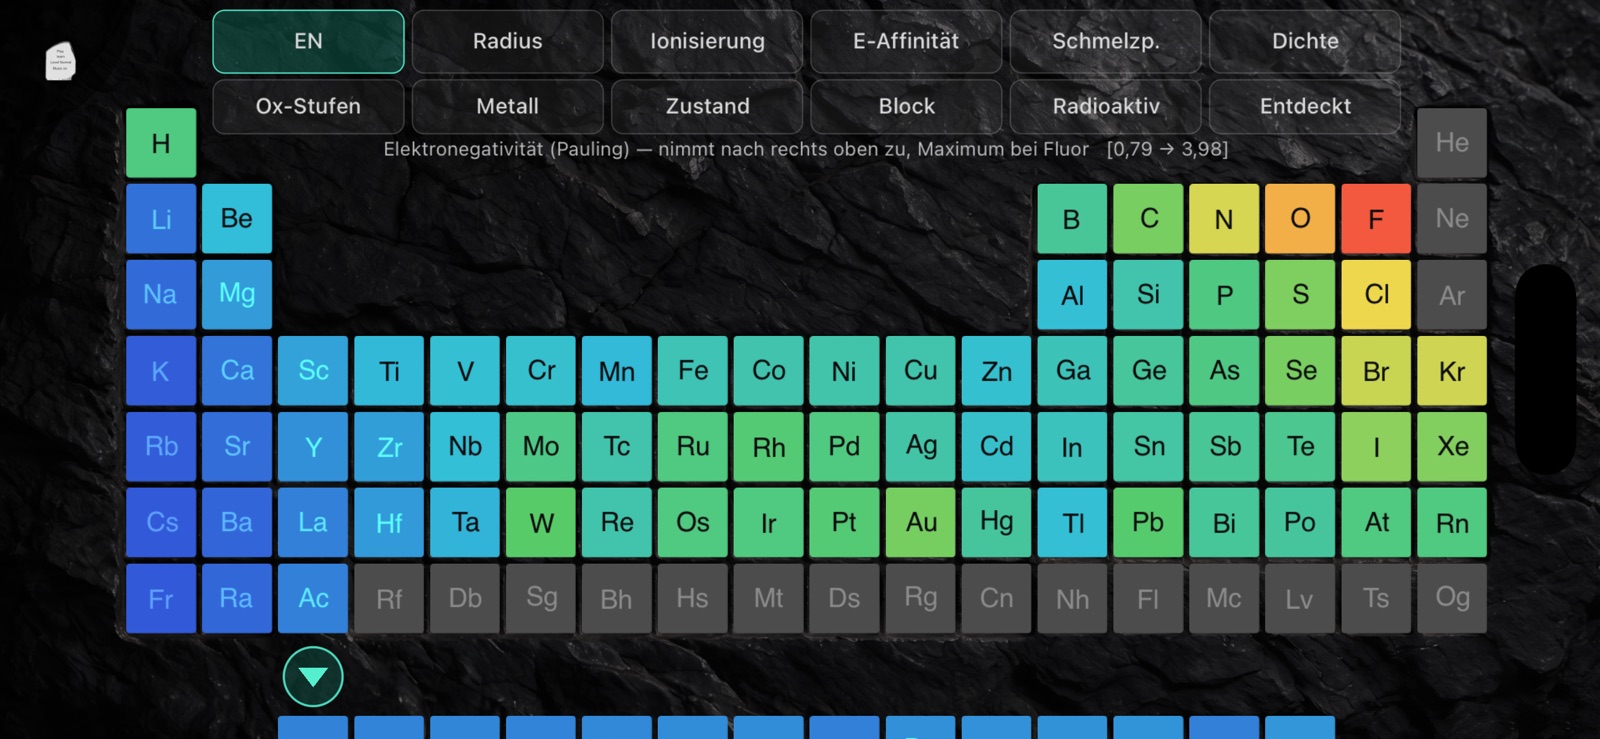
Task: Show Zustand coloring
Action: (x=707, y=106)
